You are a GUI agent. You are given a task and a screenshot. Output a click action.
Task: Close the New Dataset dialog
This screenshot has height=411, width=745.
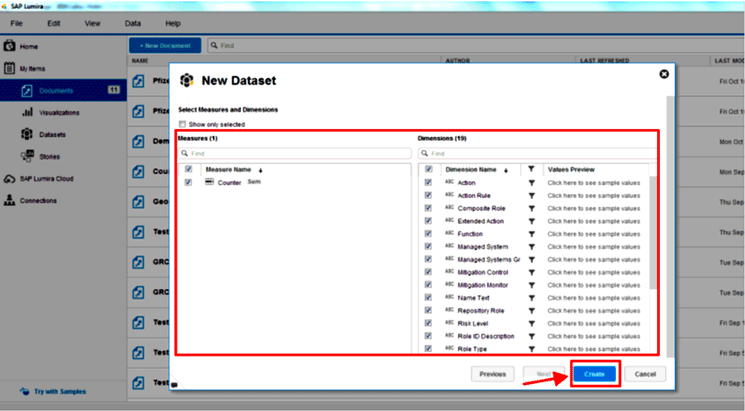[664, 74]
